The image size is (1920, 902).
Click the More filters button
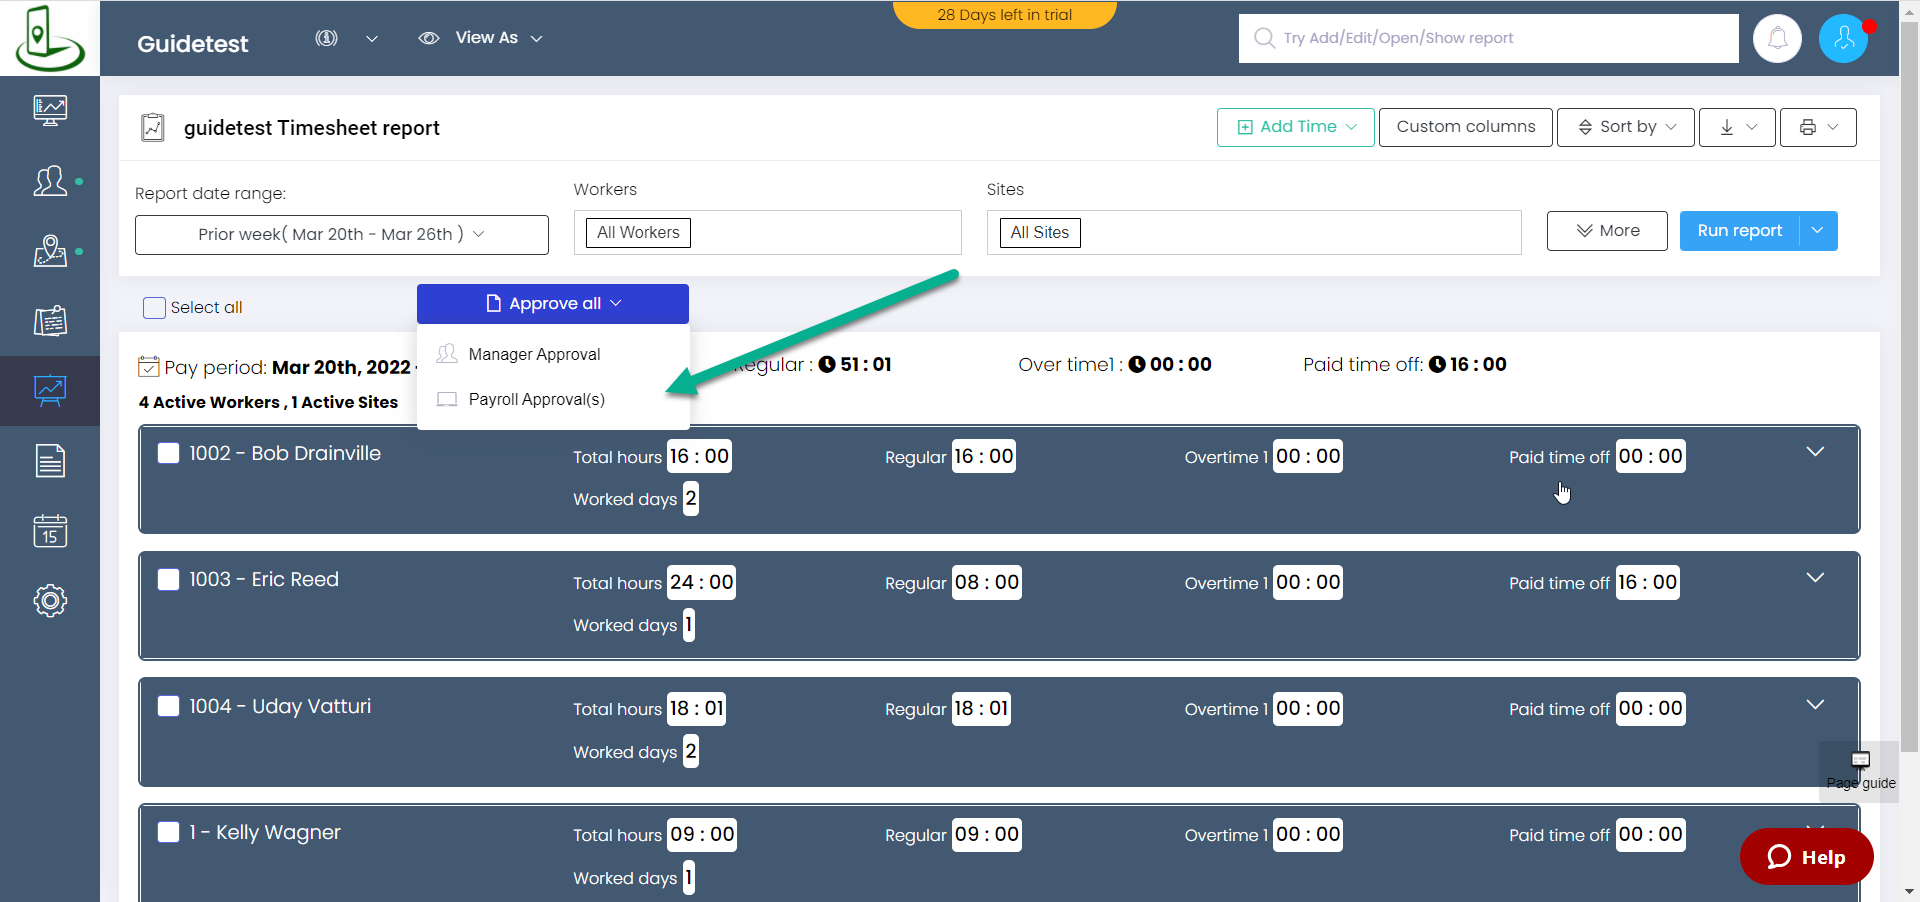(x=1607, y=231)
